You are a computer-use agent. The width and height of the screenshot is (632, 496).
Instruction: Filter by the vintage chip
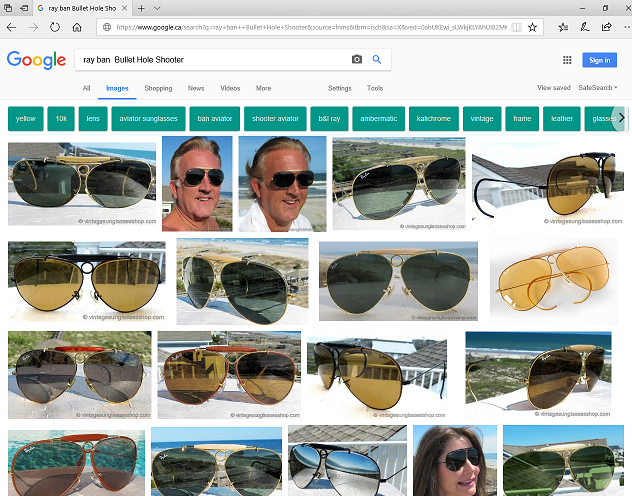pyautogui.click(x=482, y=119)
